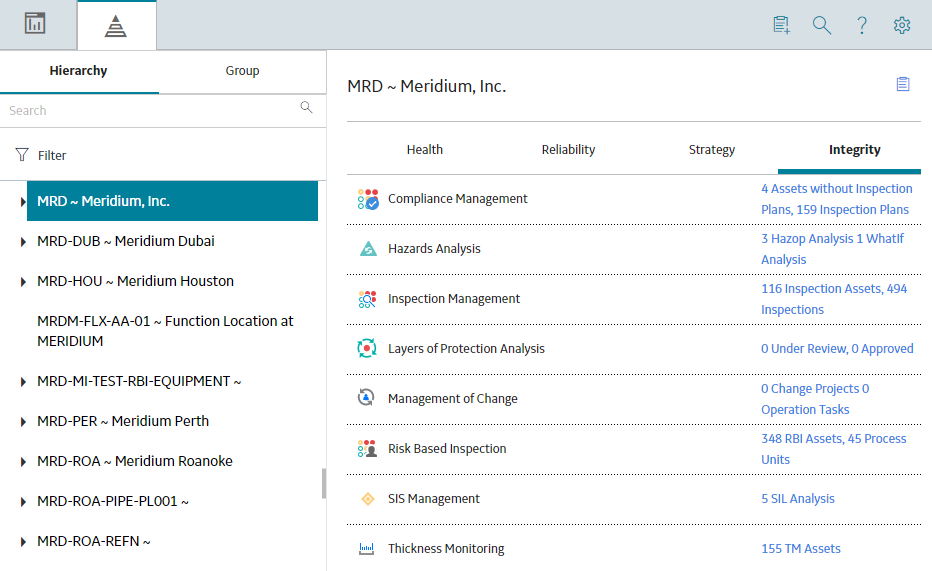This screenshot has width=932, height=571.
Task: Click the SIS Management diamond icon
Action: [x=368, y=499]
